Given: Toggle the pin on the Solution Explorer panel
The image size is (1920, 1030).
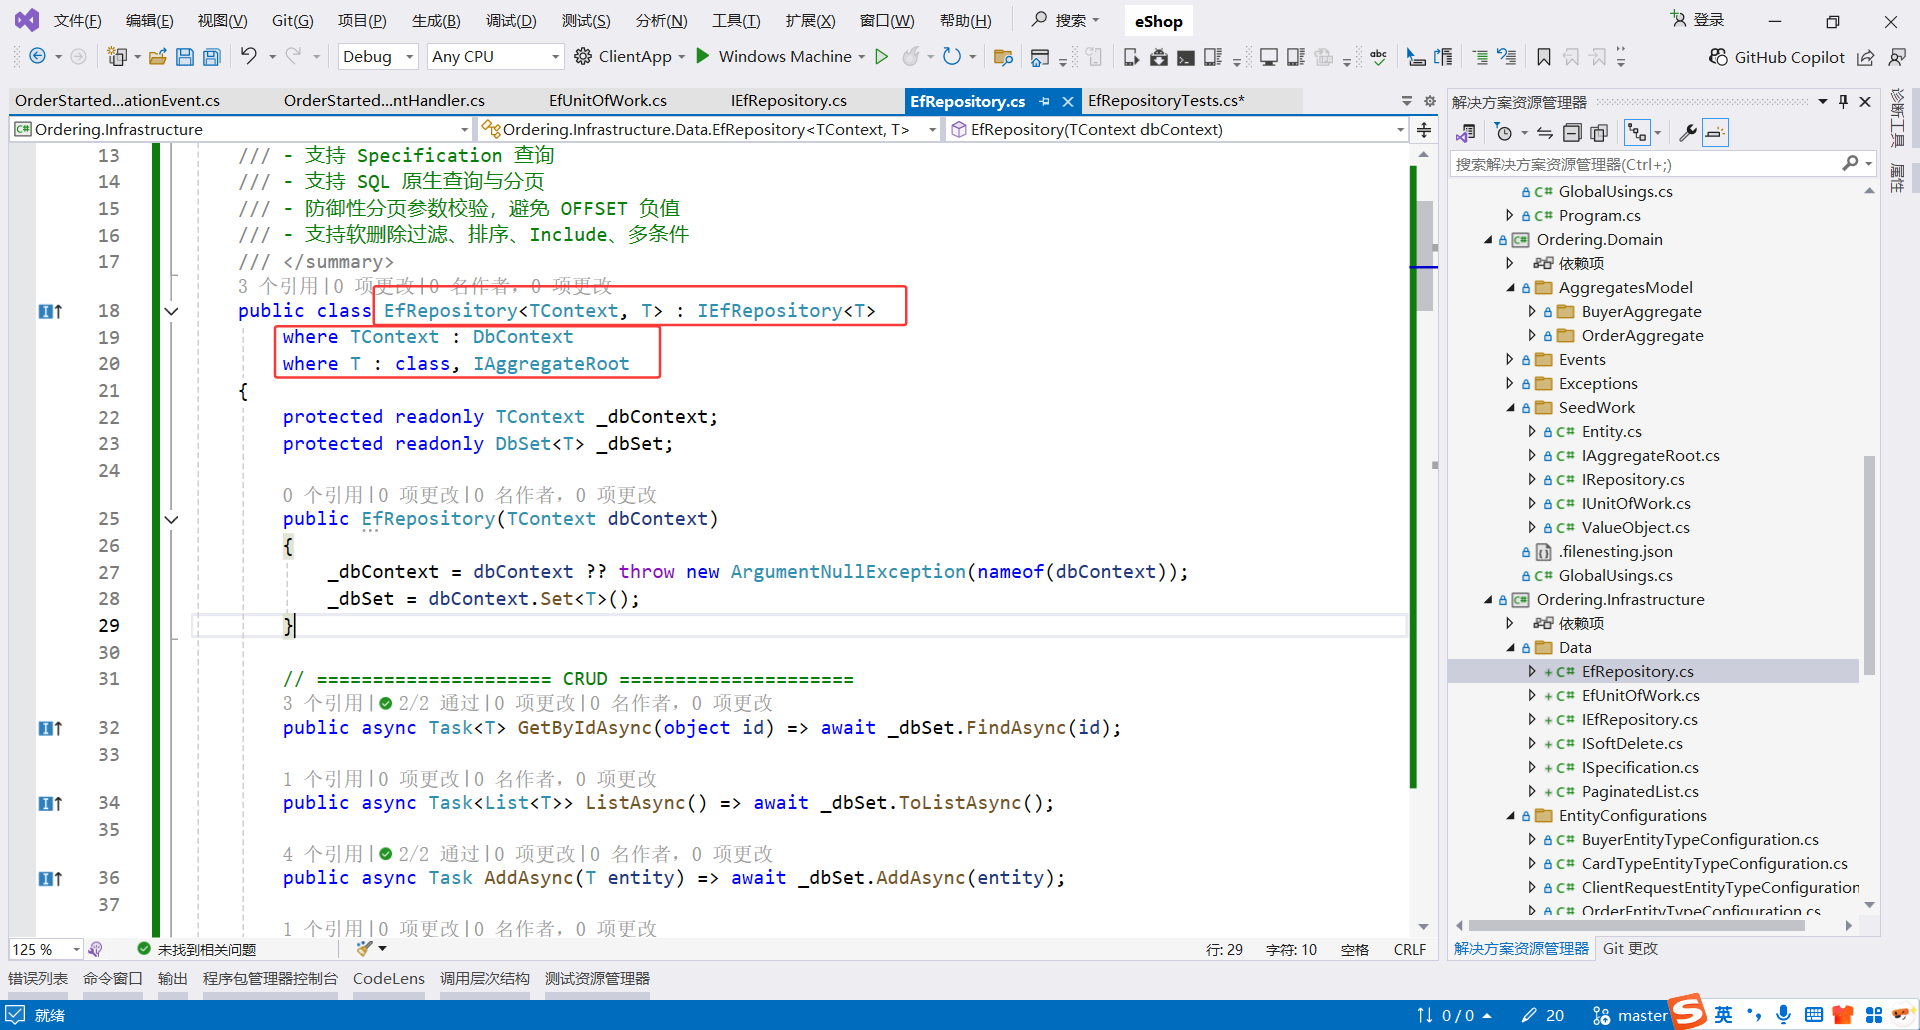Looking at the screenshot, I should (1843, 100).
